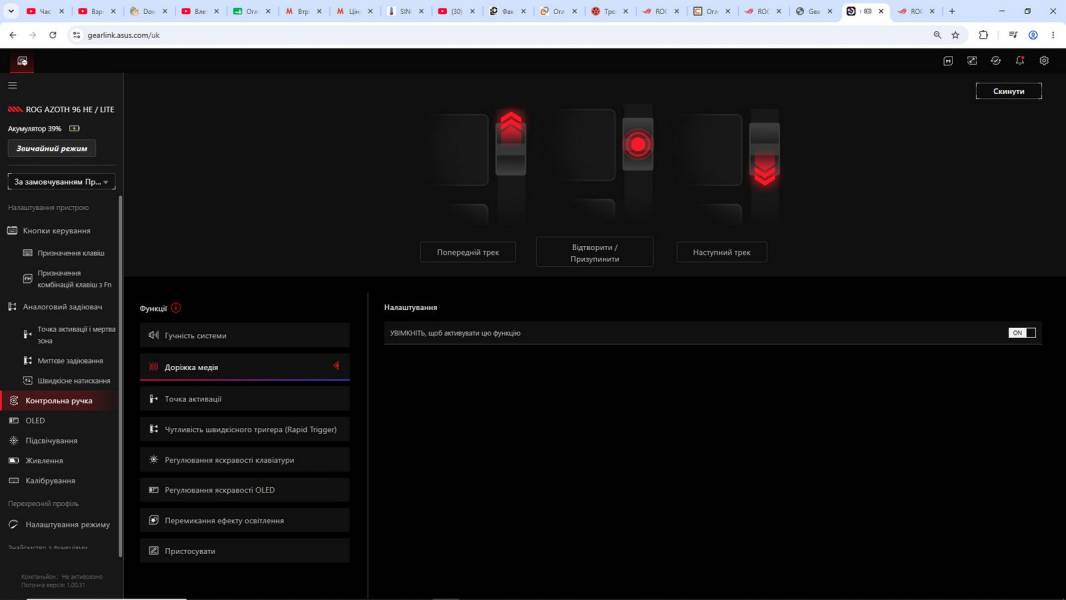Select Перемикання ефекту освітлення function
1066x600 pixels.
coord(245,520)
